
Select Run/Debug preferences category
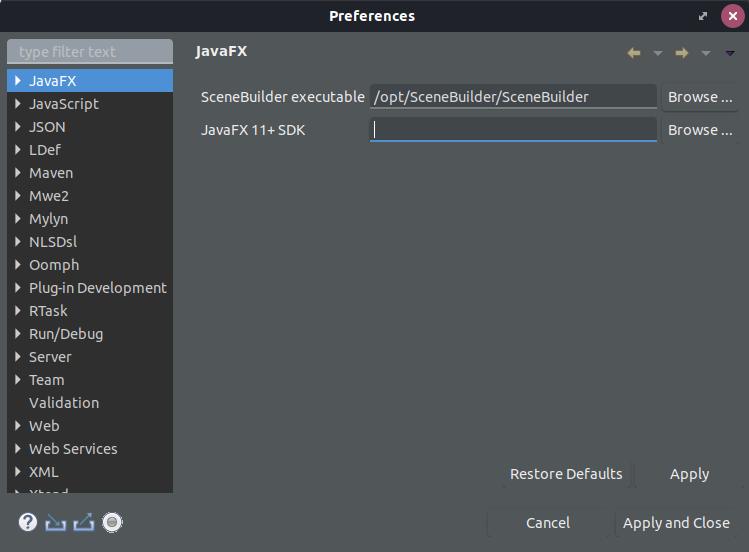click(66, 334)
